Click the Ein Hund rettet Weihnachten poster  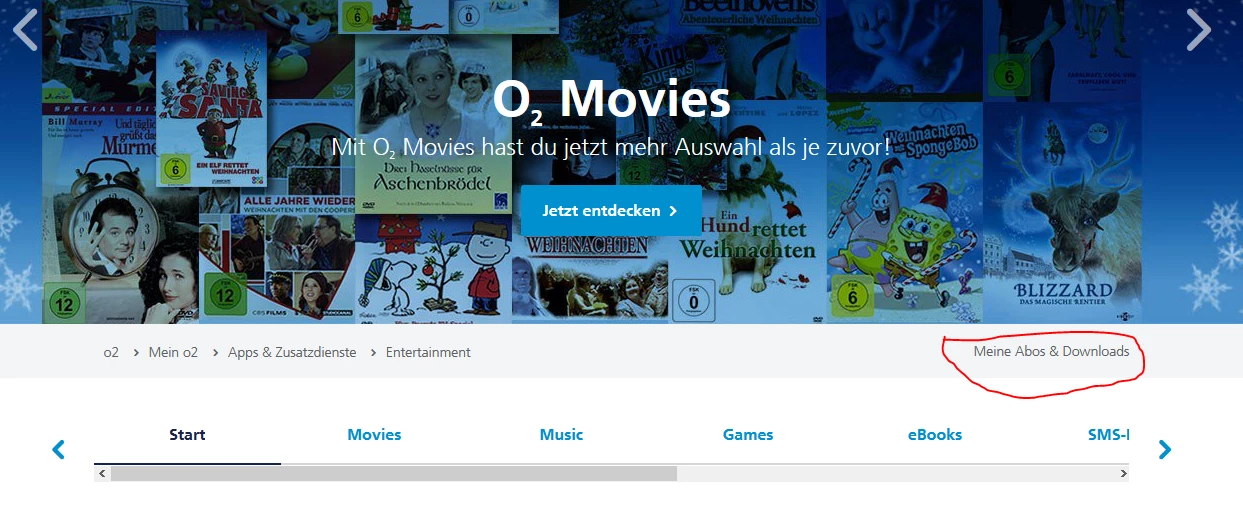[749, 237]
